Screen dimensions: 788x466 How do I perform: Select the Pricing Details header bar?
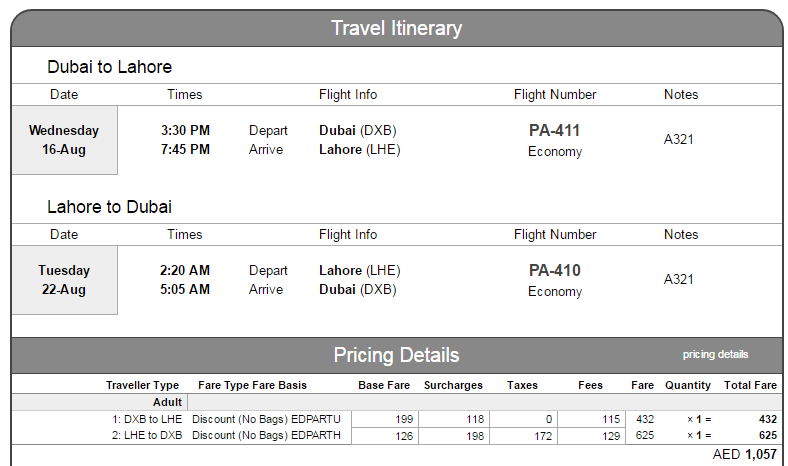(x=397, y=355)
